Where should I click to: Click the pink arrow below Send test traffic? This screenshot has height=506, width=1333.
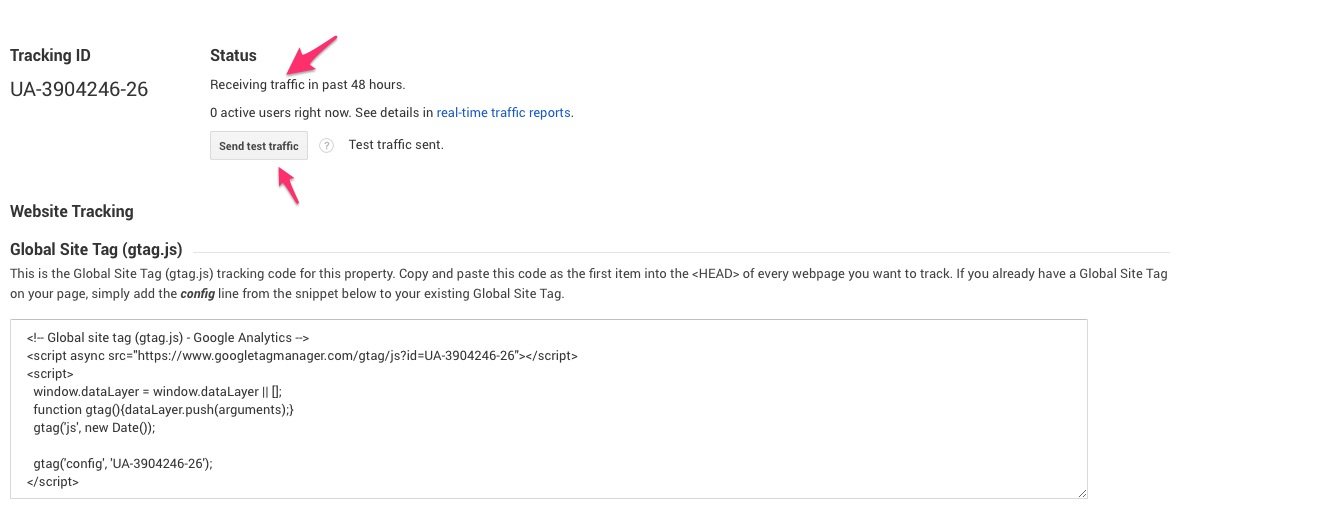[288, 186]
